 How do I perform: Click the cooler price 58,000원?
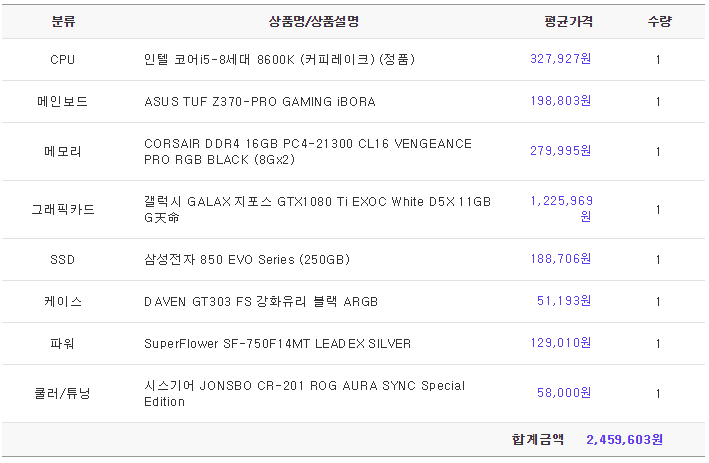point(564,392)
